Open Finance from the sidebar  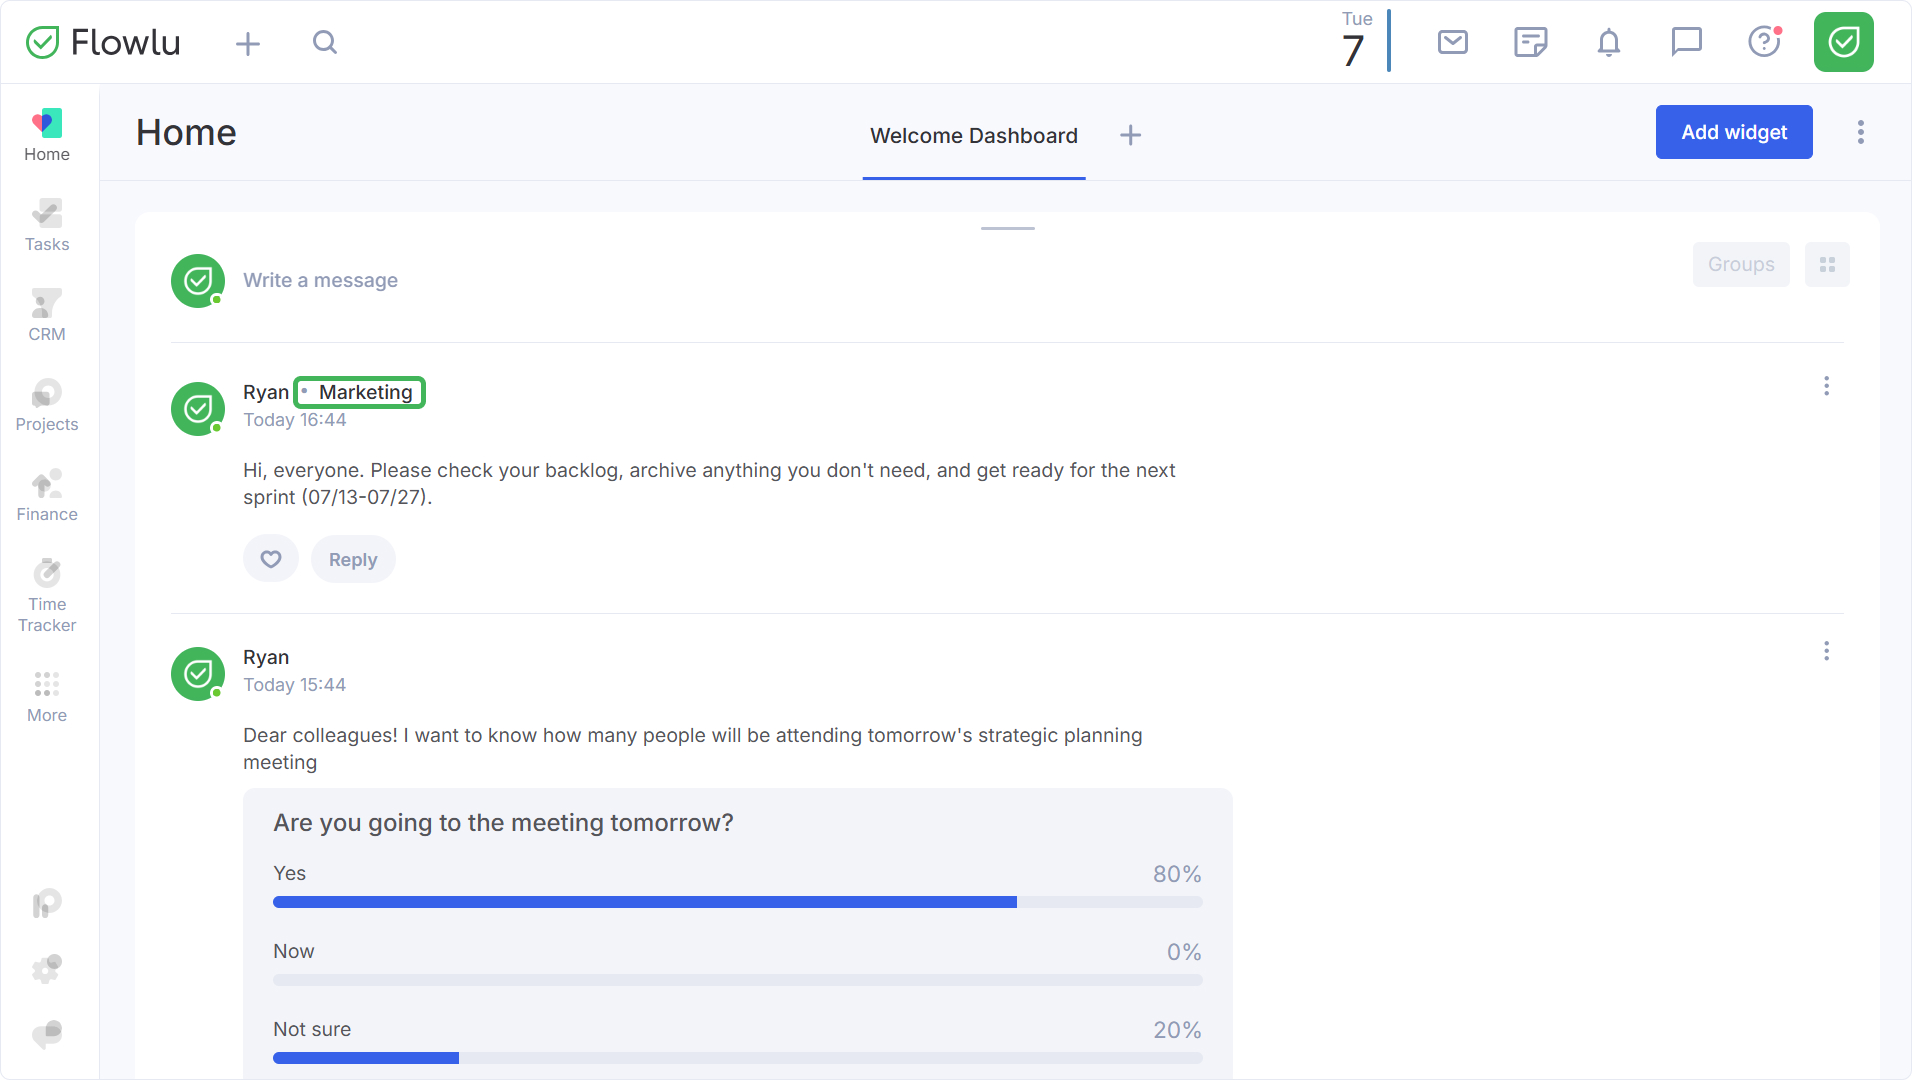(47, 496)
